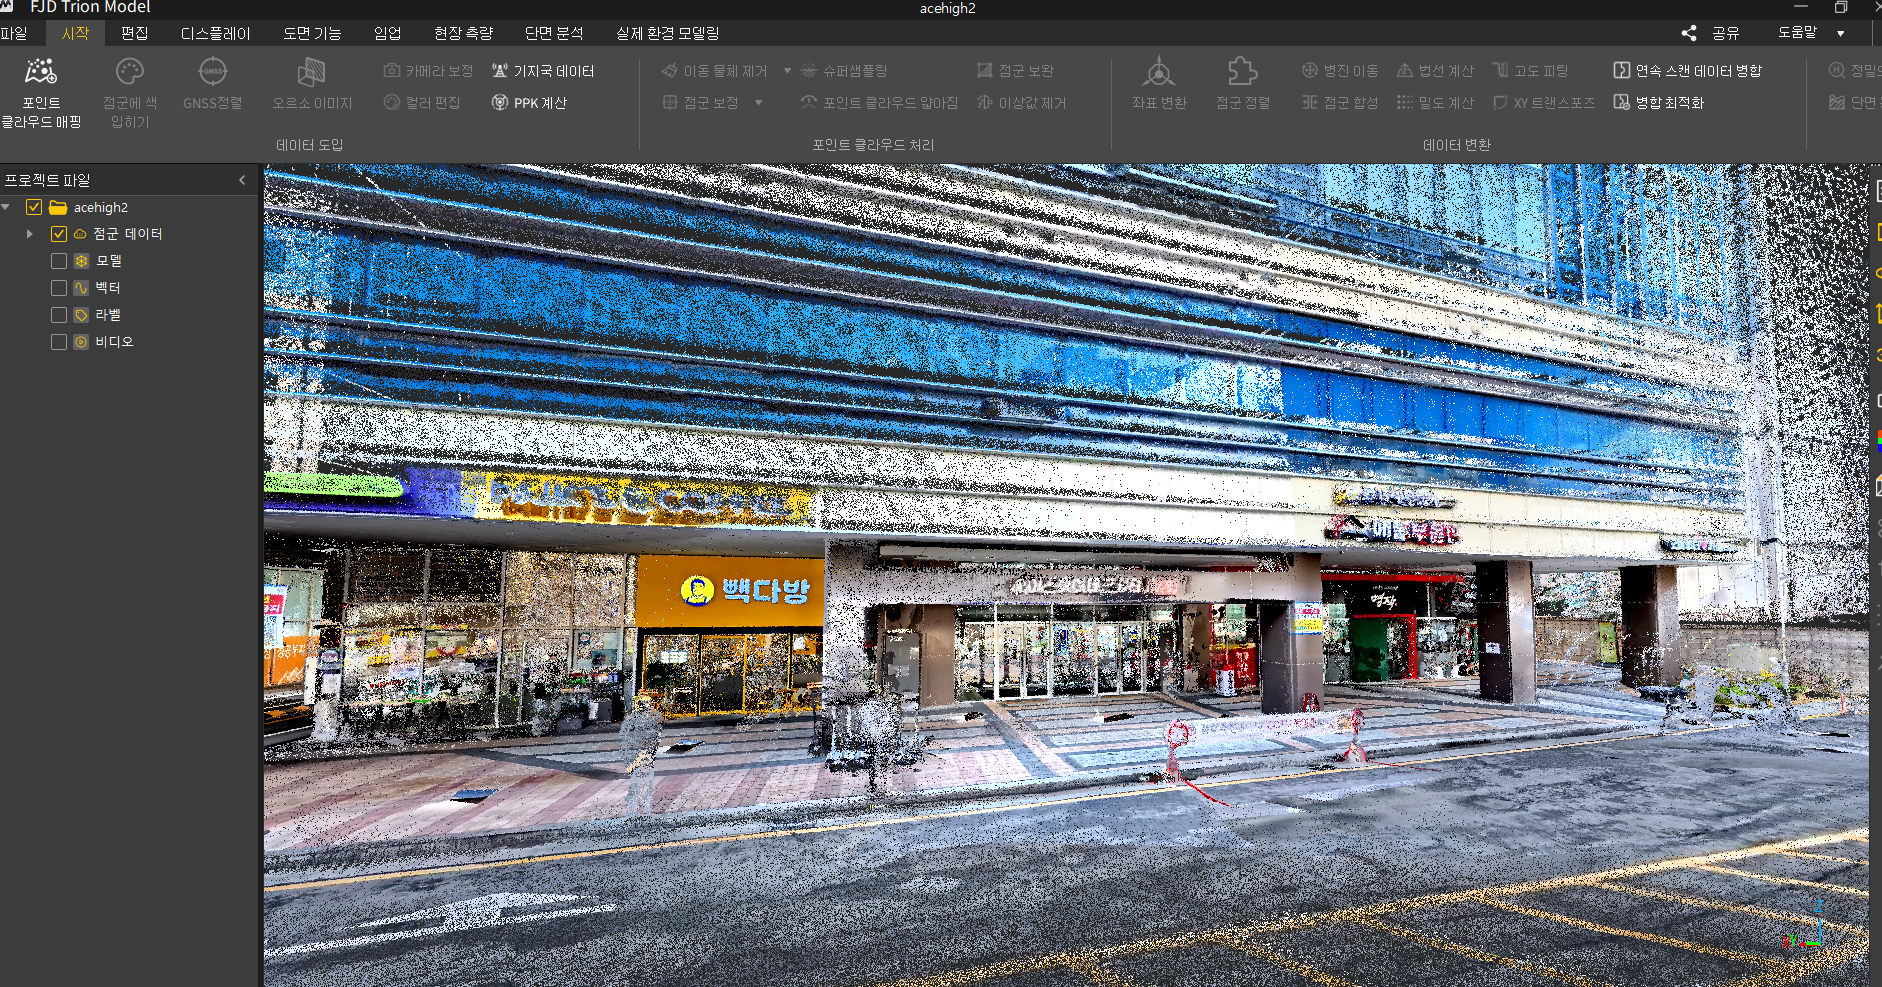Restore the application window size
Screen dimensions: 1882x987
1841,8
